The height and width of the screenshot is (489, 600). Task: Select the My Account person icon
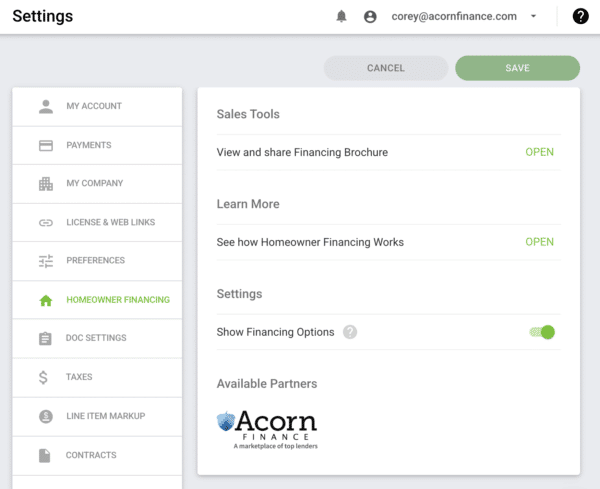pyautogui.click(x=46, y=106)
